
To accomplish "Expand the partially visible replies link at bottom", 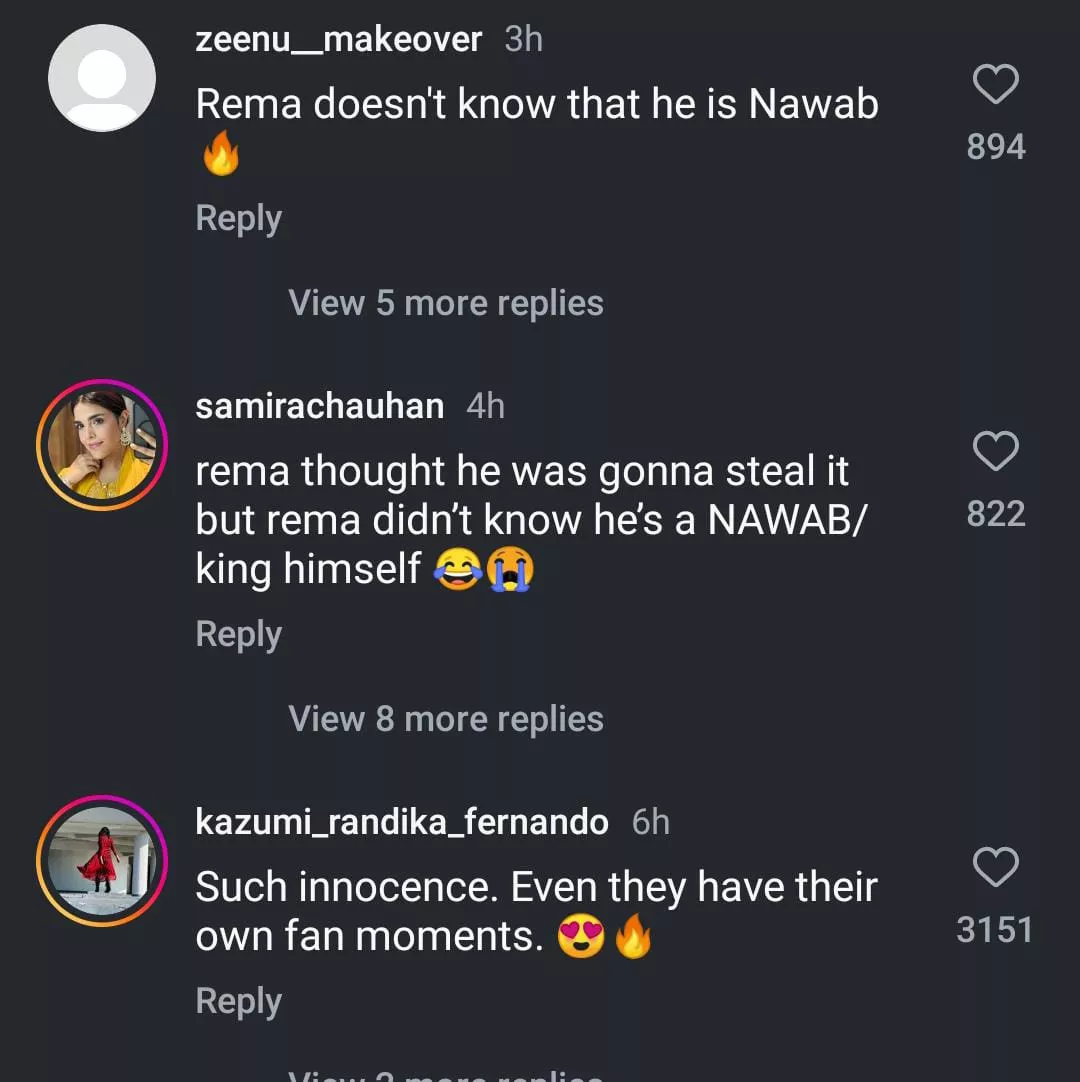I will 445,1074.
